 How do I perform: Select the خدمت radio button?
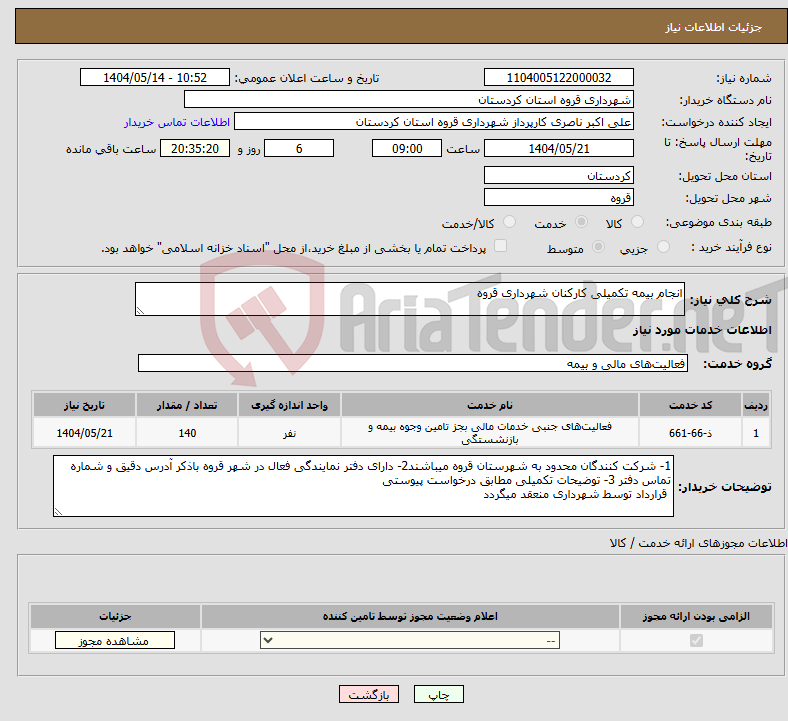[x=581, y=222]
